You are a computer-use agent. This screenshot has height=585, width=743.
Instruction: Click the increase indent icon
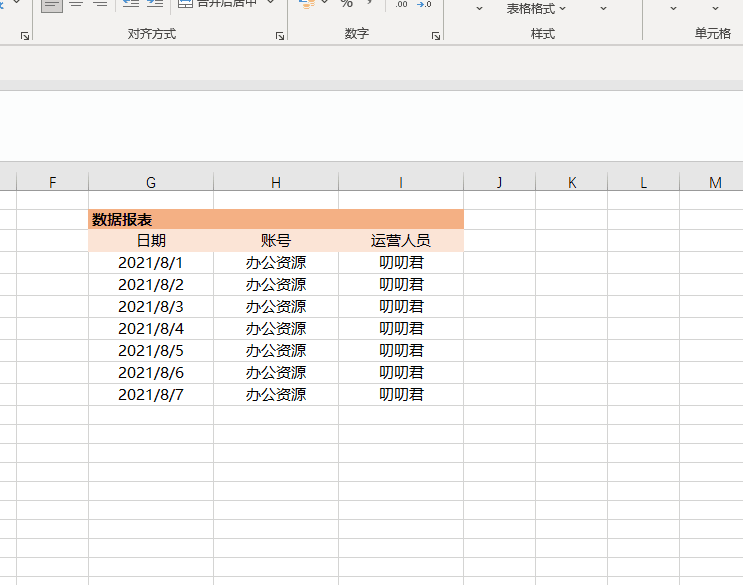[x=155, y=4]
